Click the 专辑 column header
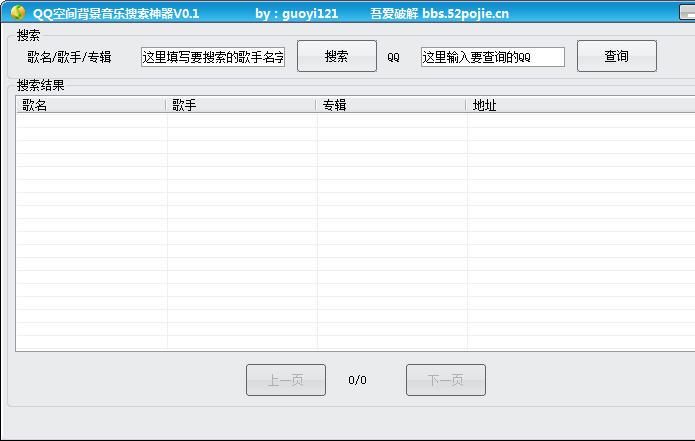 391,105
